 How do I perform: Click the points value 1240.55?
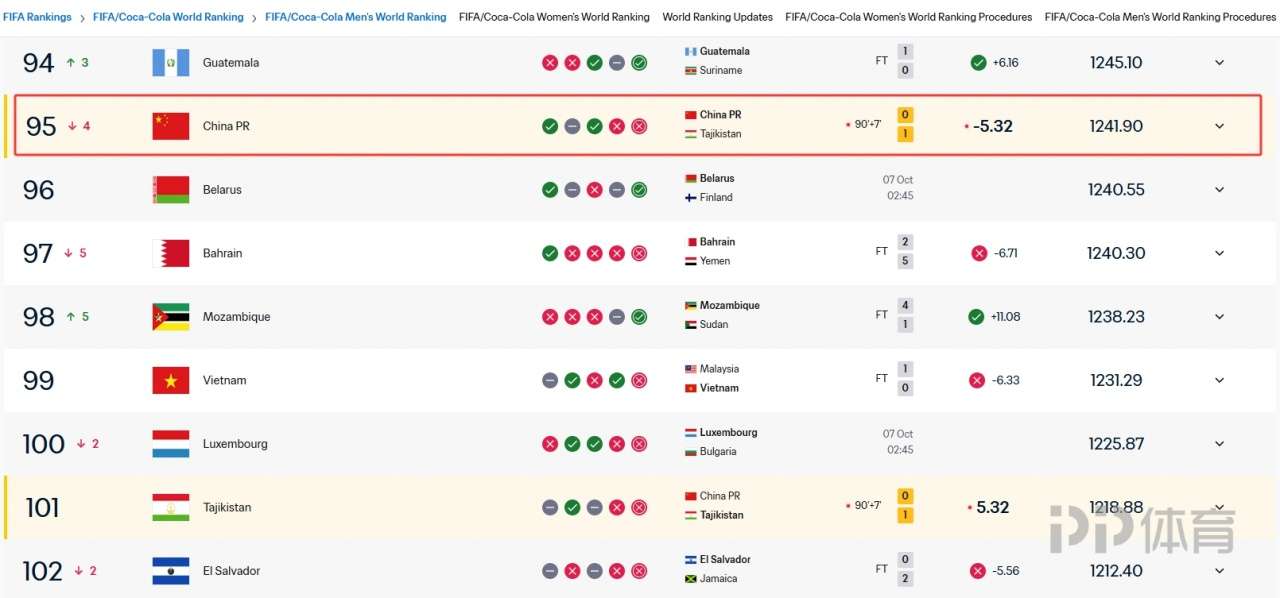tap(1116, 190)
